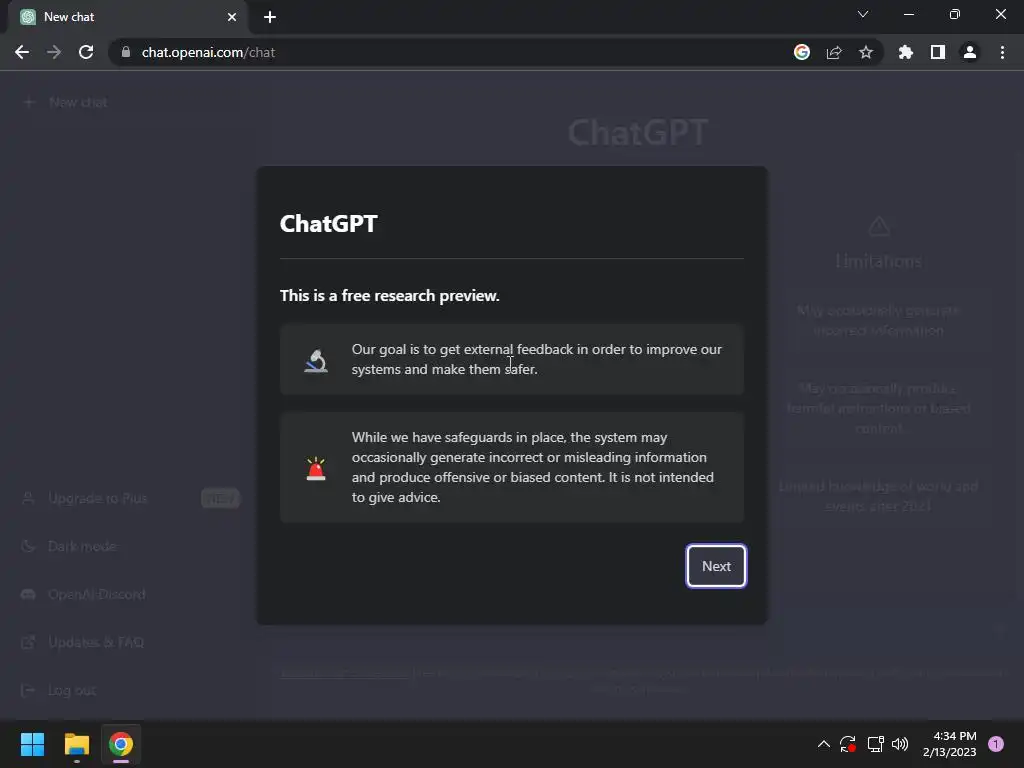Open the notification badge in the taskbar
1024x768 pixels.
tap(996, 744)
